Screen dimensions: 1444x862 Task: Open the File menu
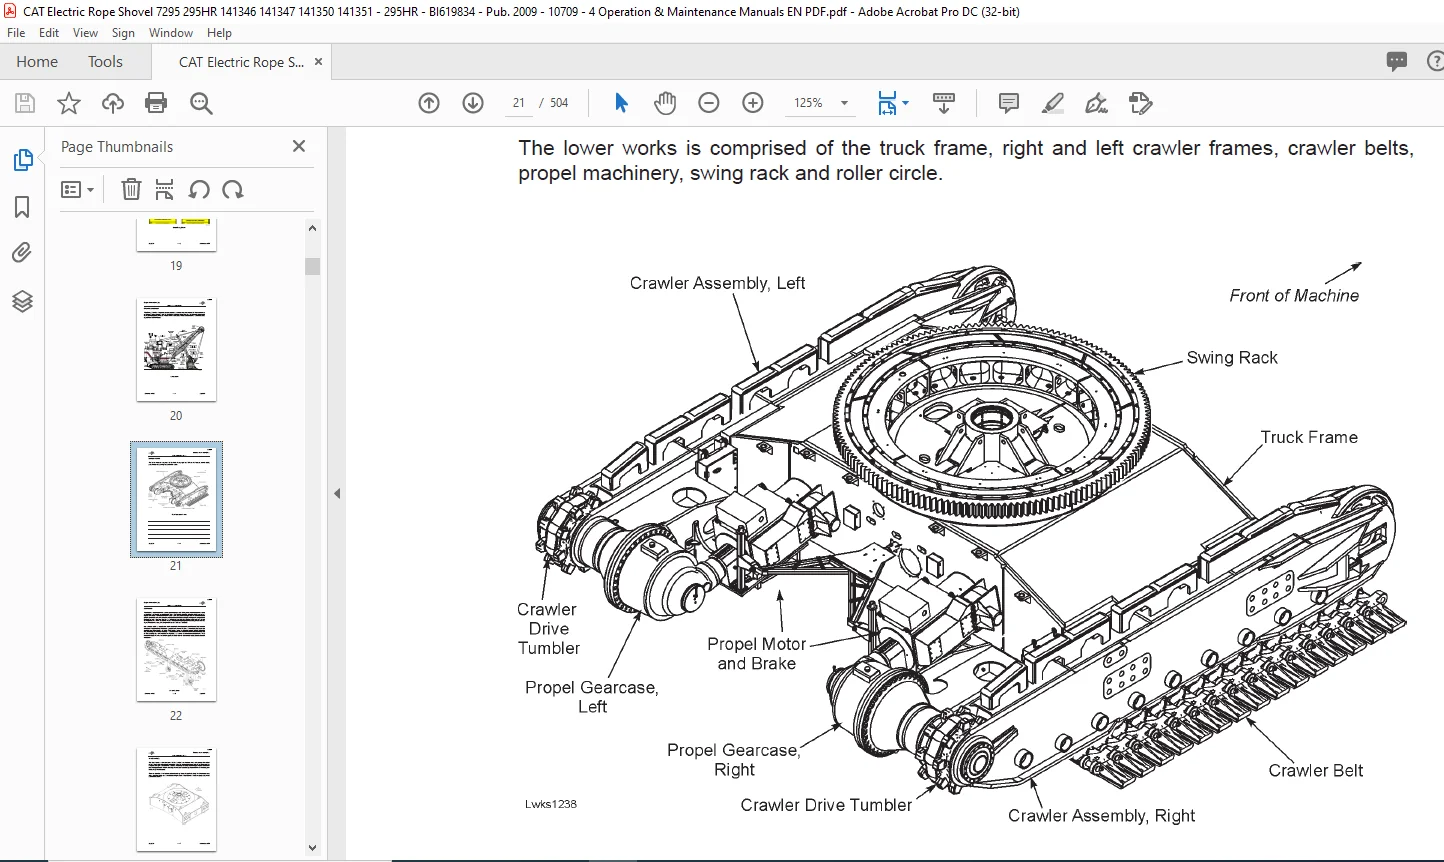(x=16, y=32)
